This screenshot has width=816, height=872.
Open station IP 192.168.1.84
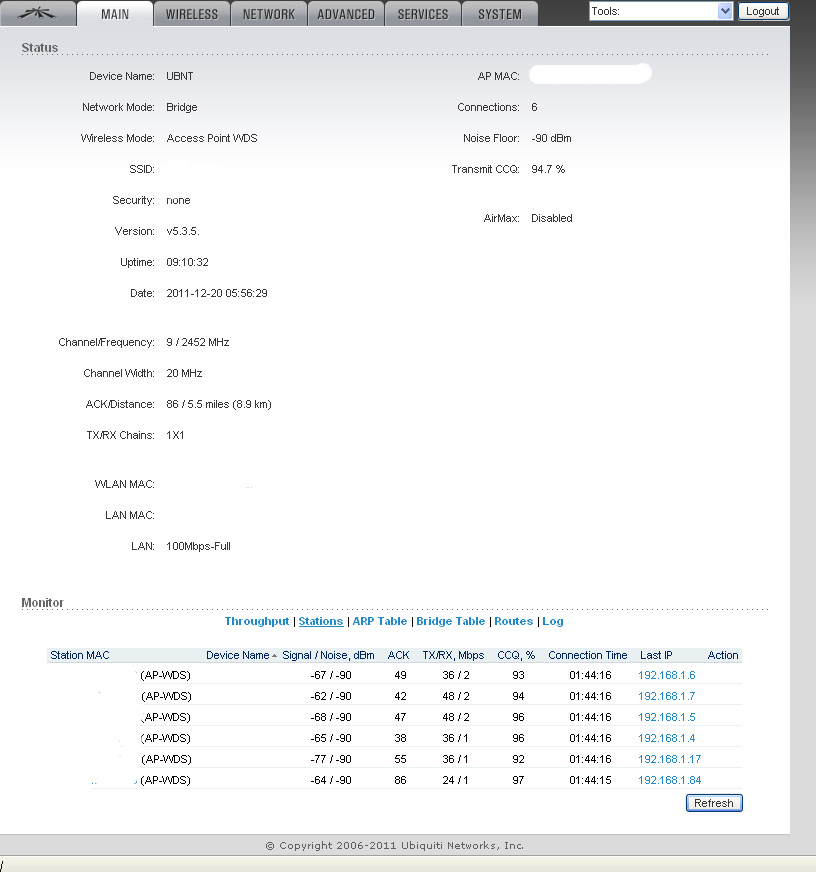pyautogui.click(x=669, y=780)
